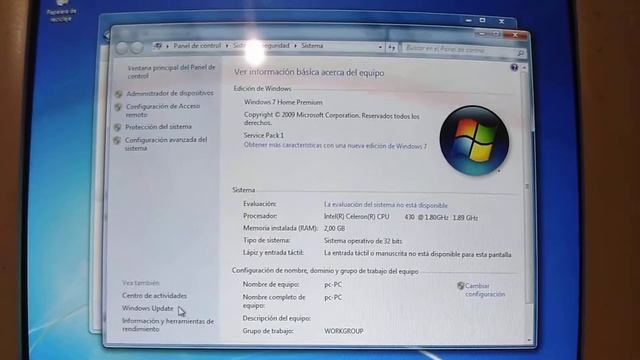Viewport: 640px width, 360px height.
Task: Maximize the Sistema window
Action: pos(496,34)
